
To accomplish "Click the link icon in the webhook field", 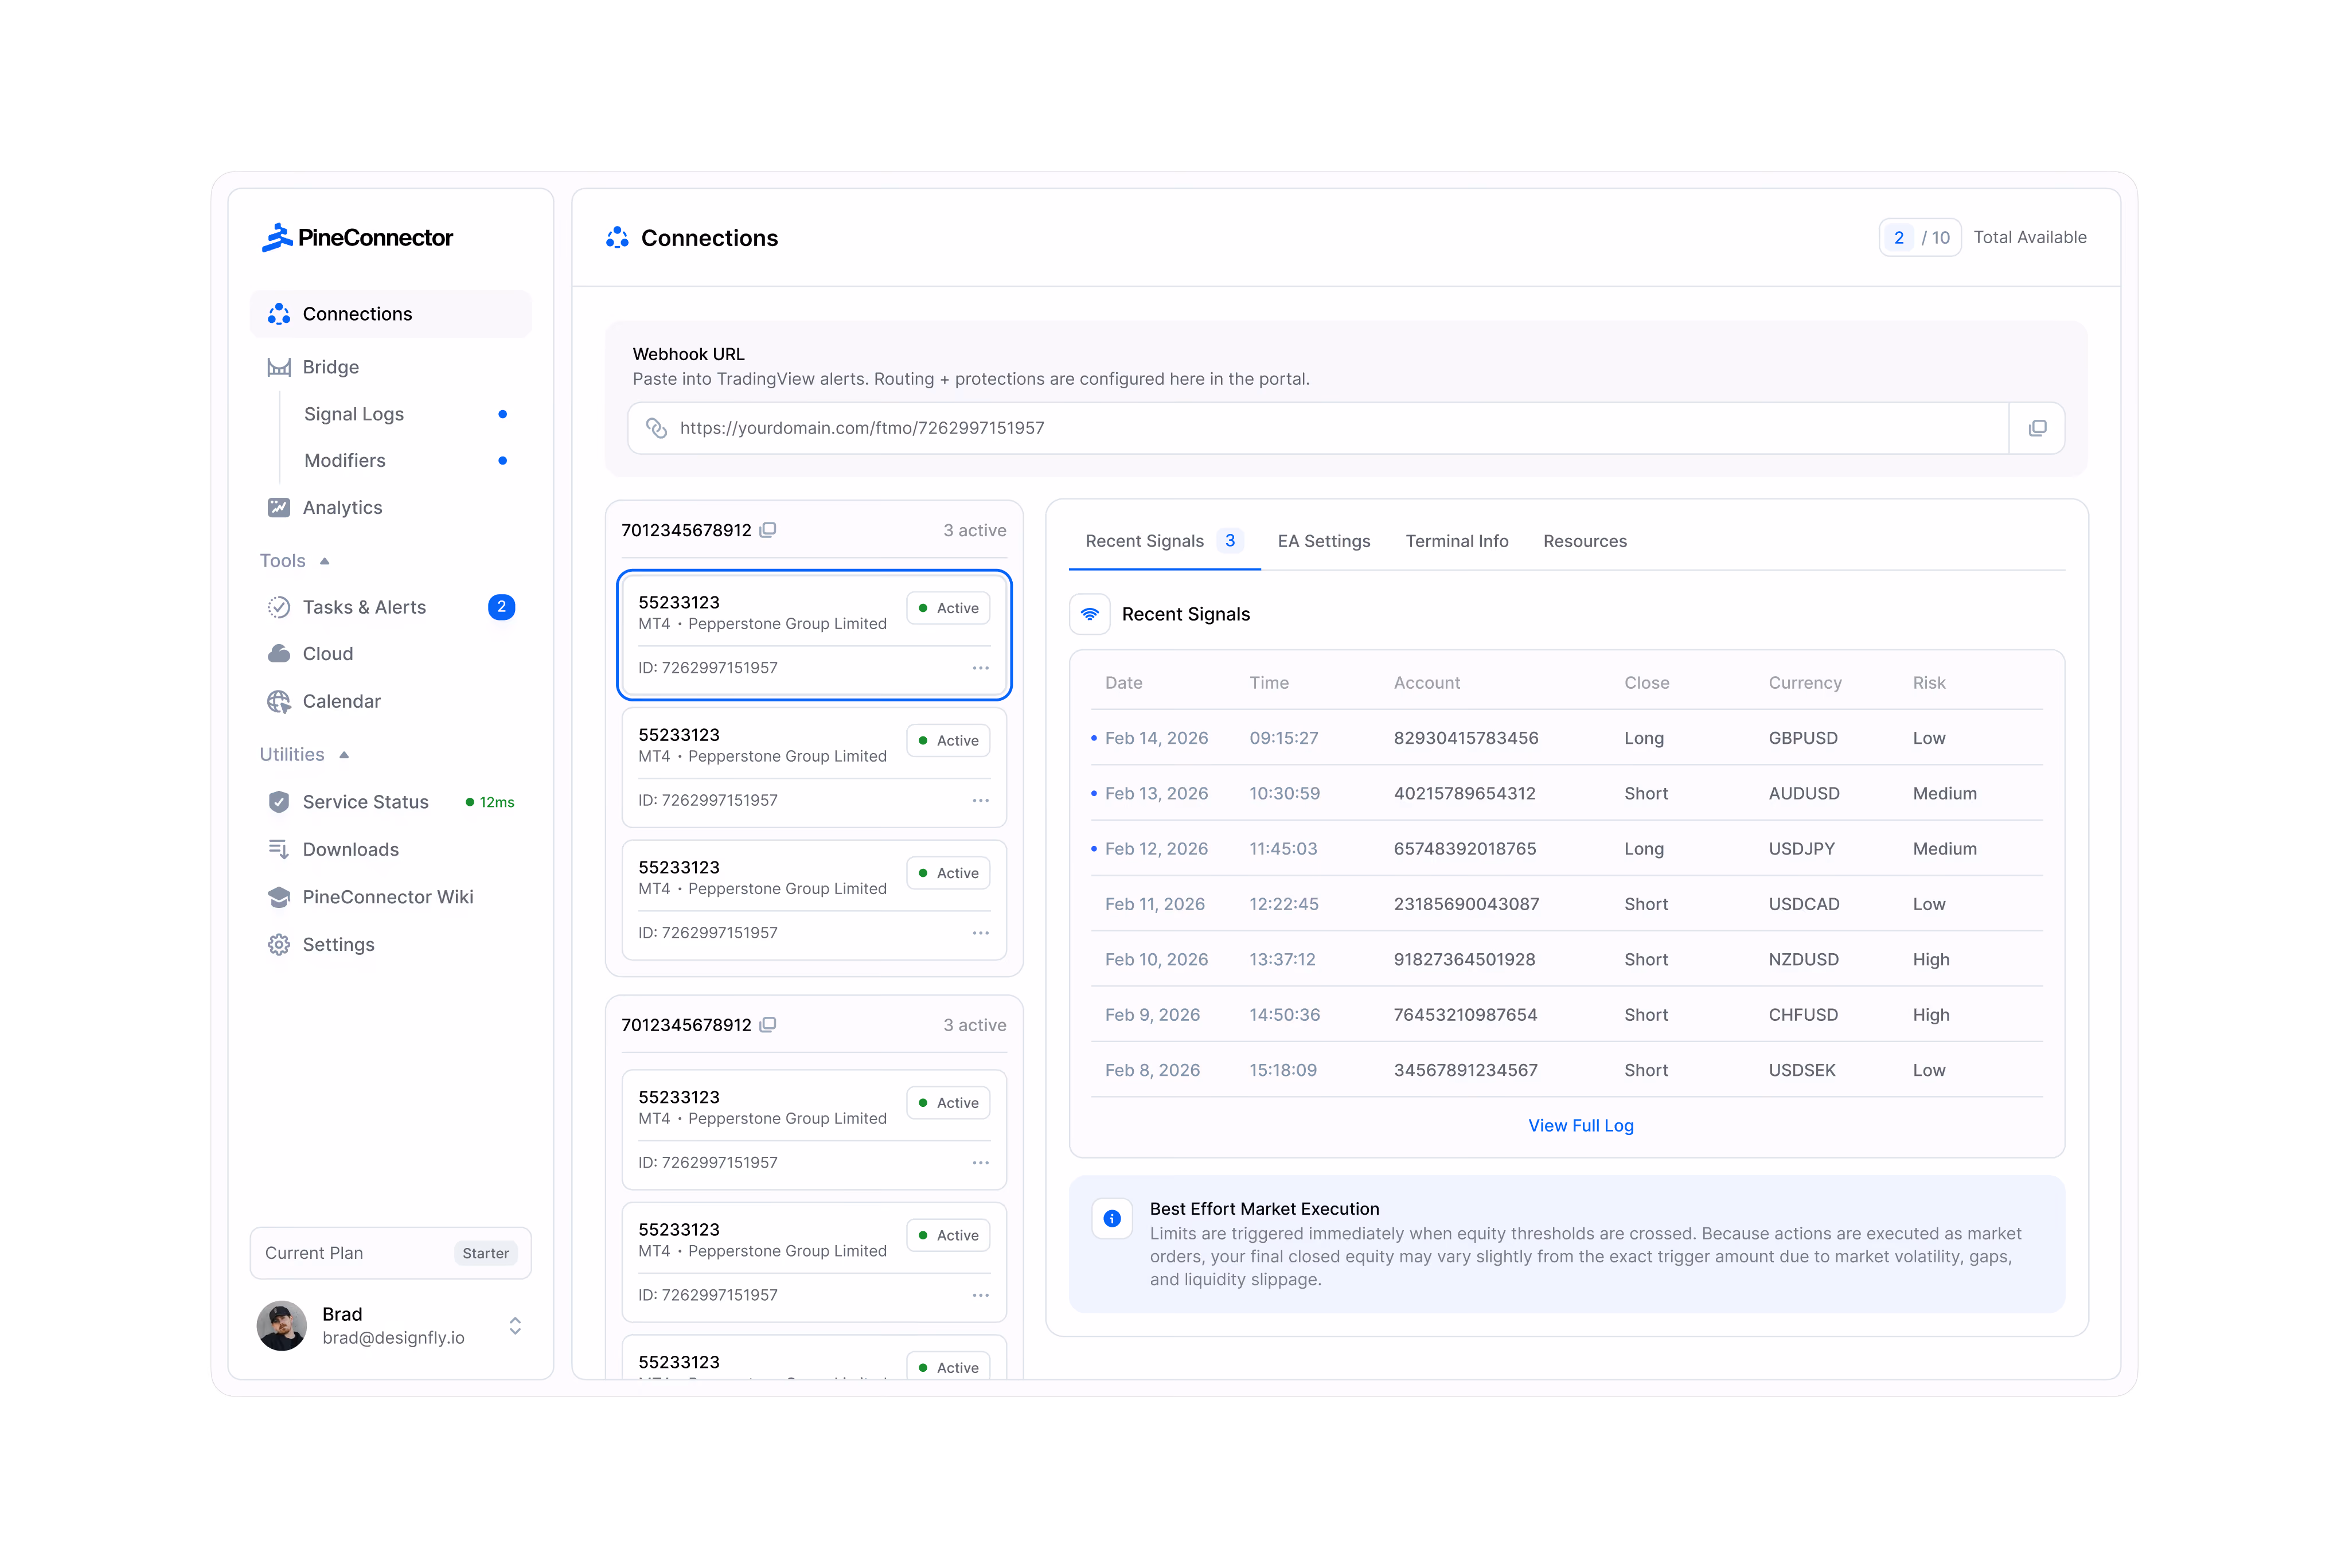I will point(656,428).
